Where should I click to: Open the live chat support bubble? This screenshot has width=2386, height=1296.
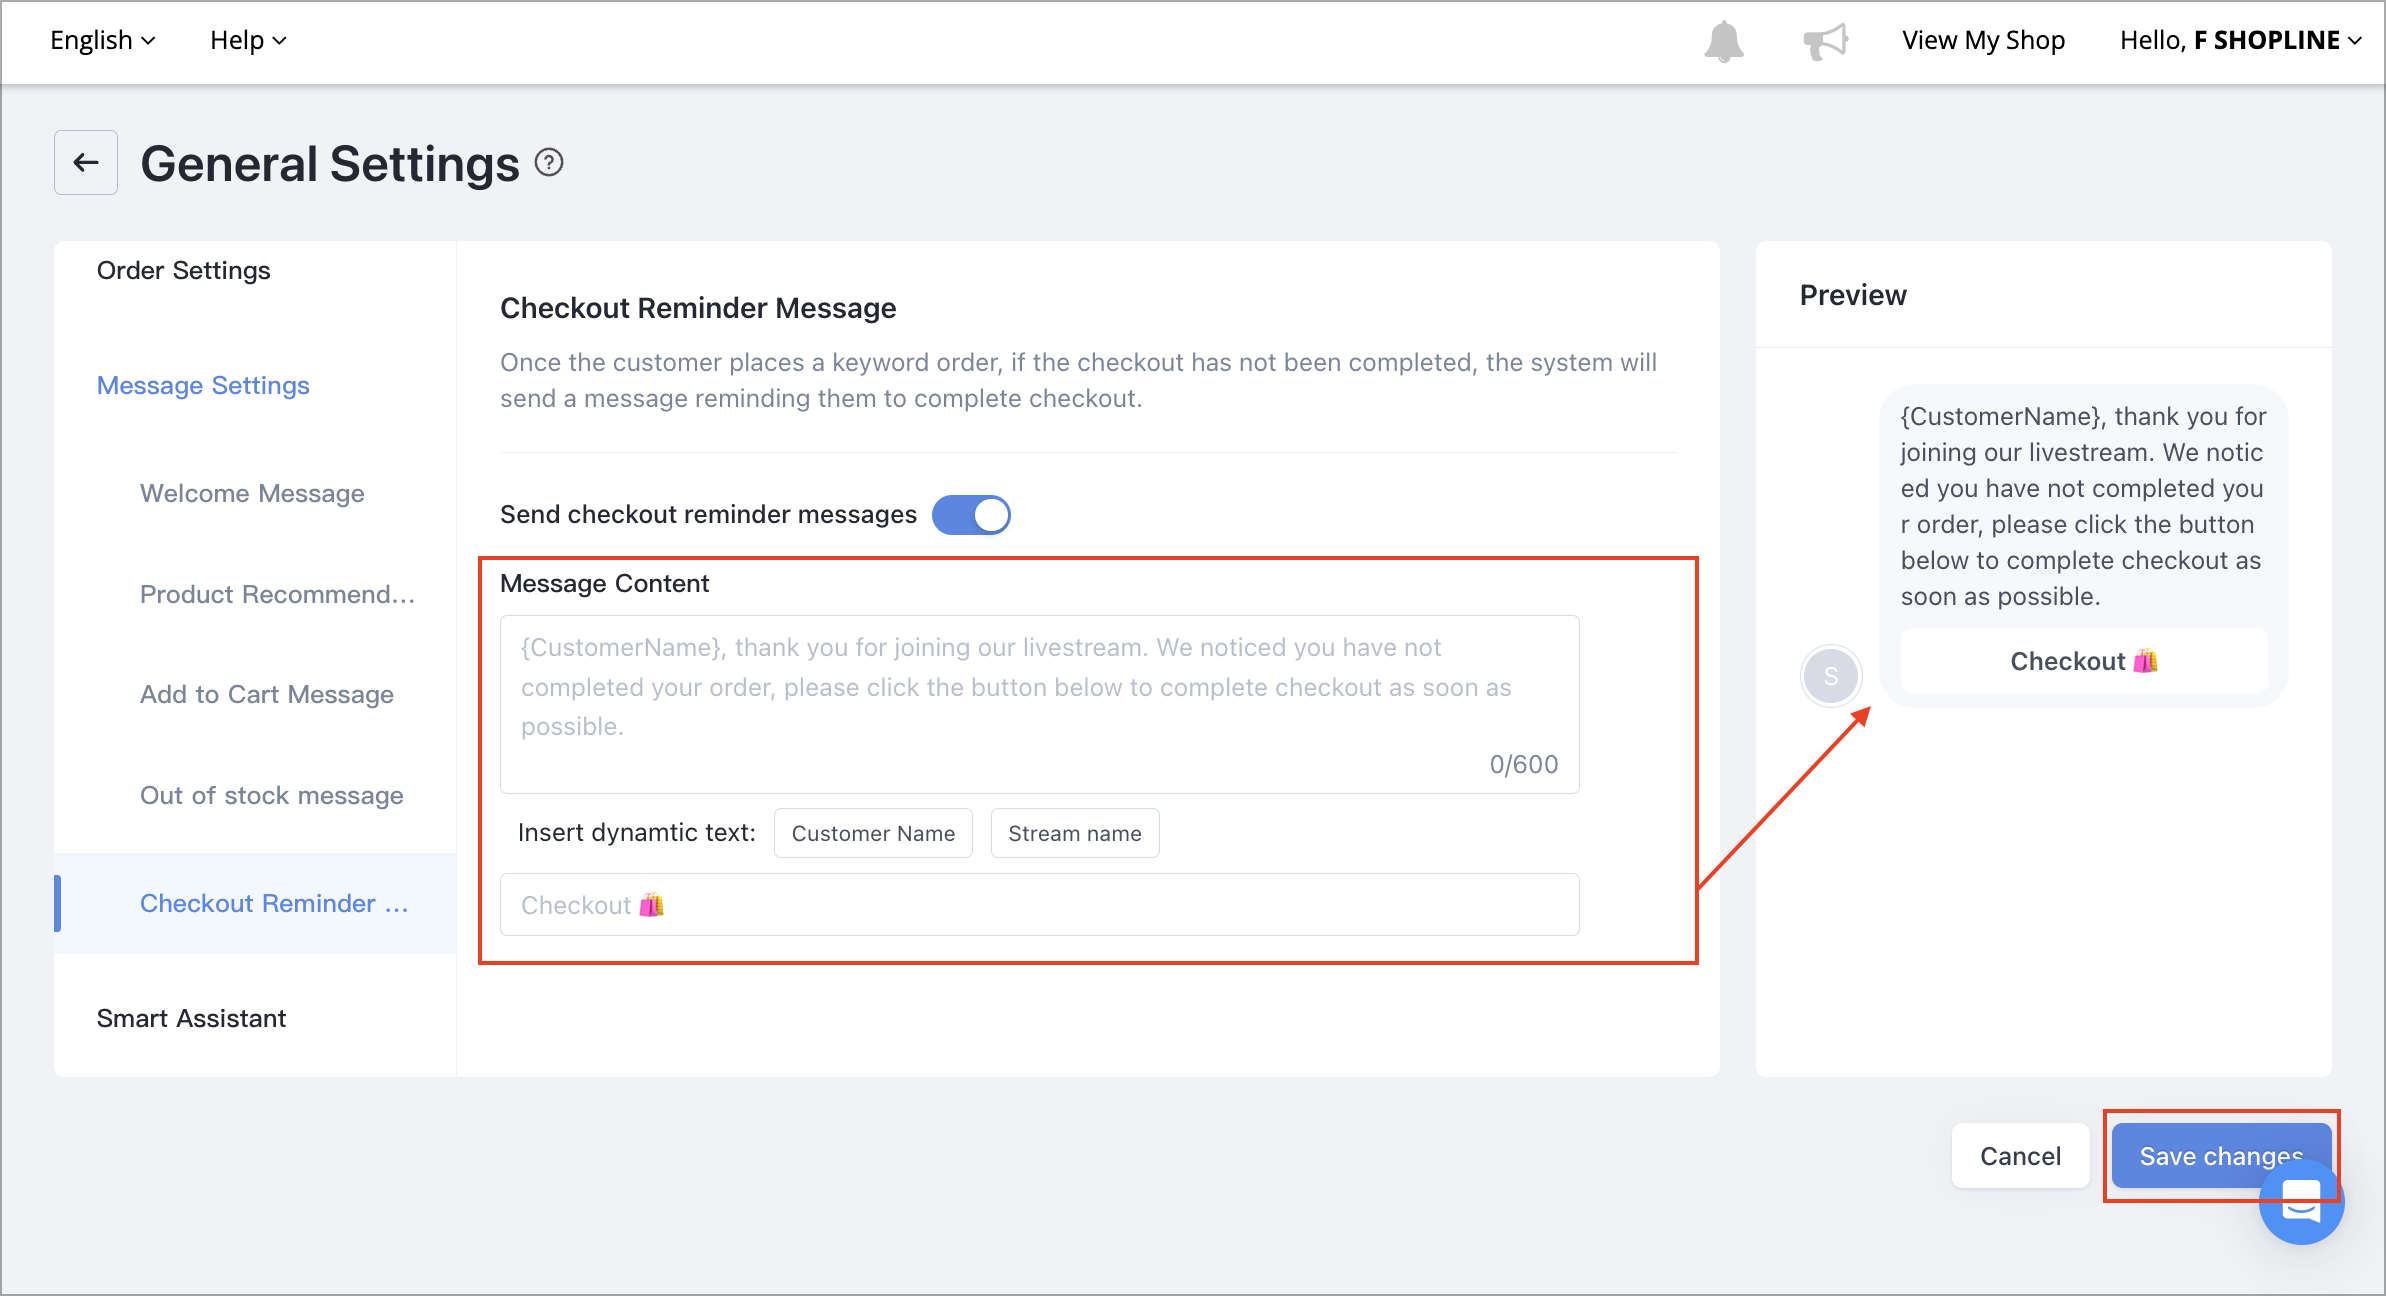coord(2301,1202)
